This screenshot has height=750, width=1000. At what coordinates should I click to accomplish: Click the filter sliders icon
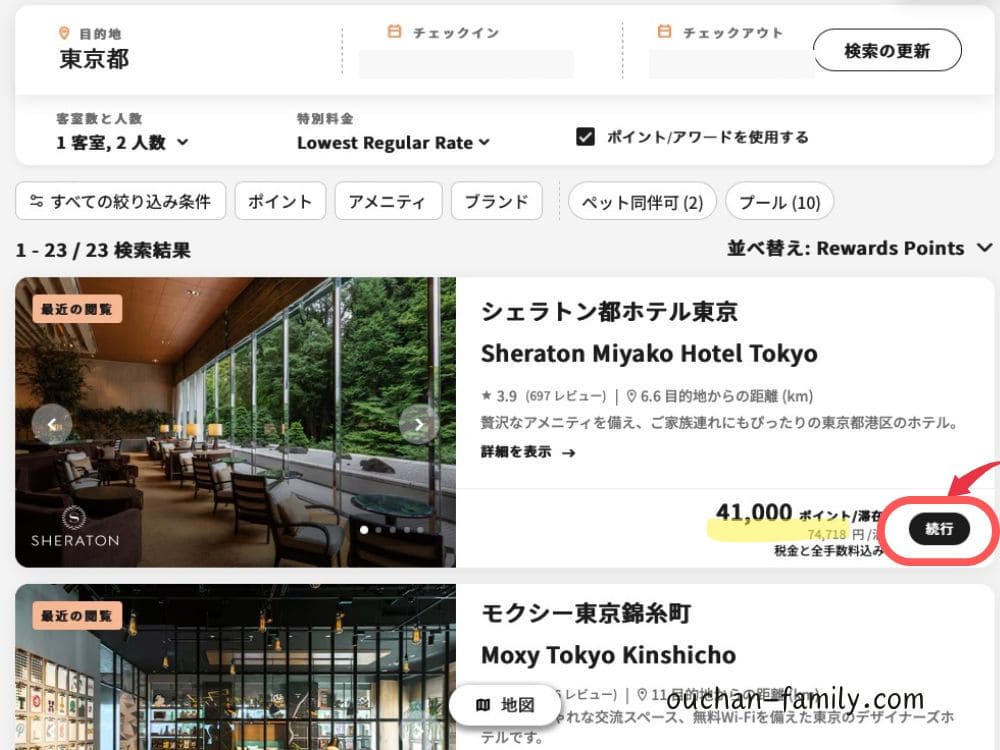(36, 202)
